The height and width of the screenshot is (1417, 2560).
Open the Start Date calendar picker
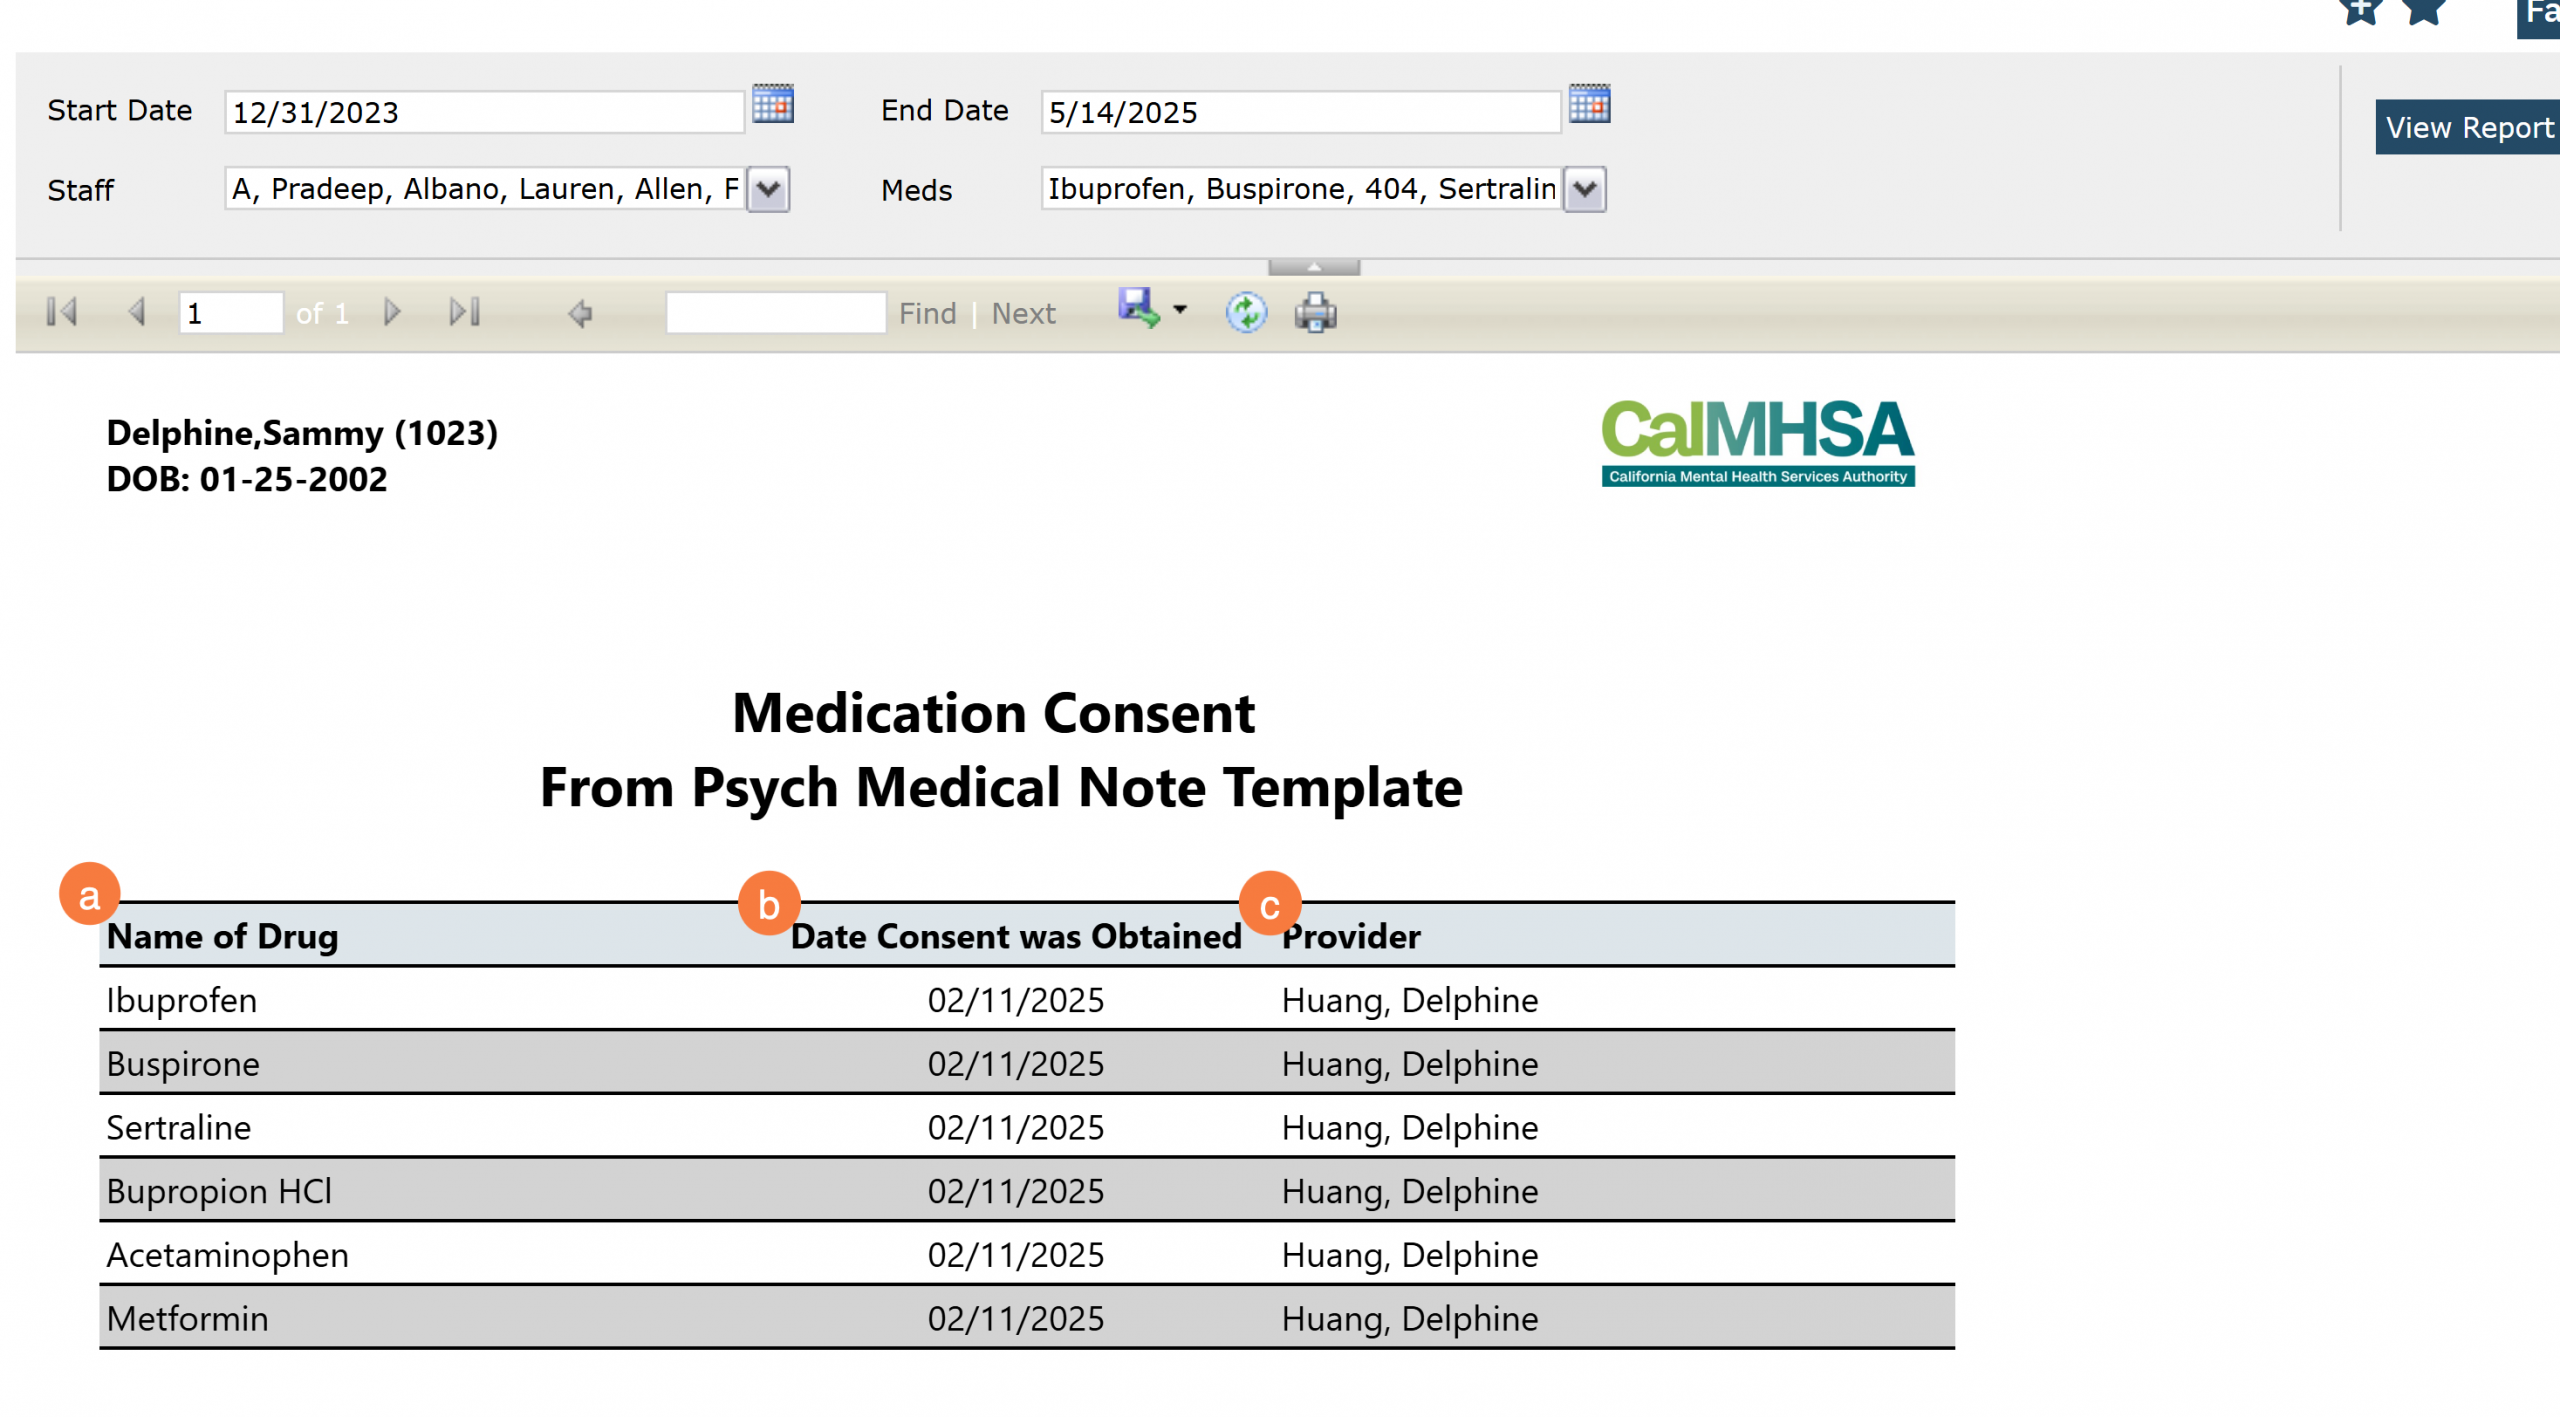coord(772,104)
